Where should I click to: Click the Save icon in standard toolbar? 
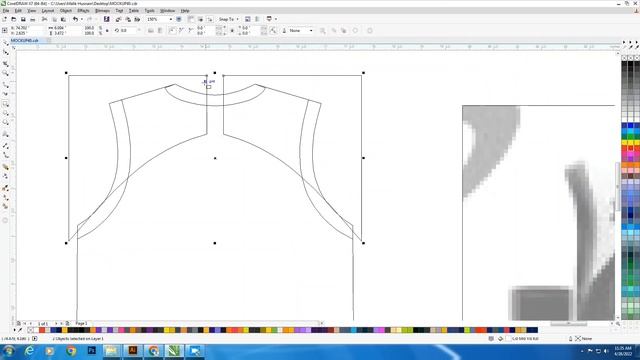tap(23, 19)
